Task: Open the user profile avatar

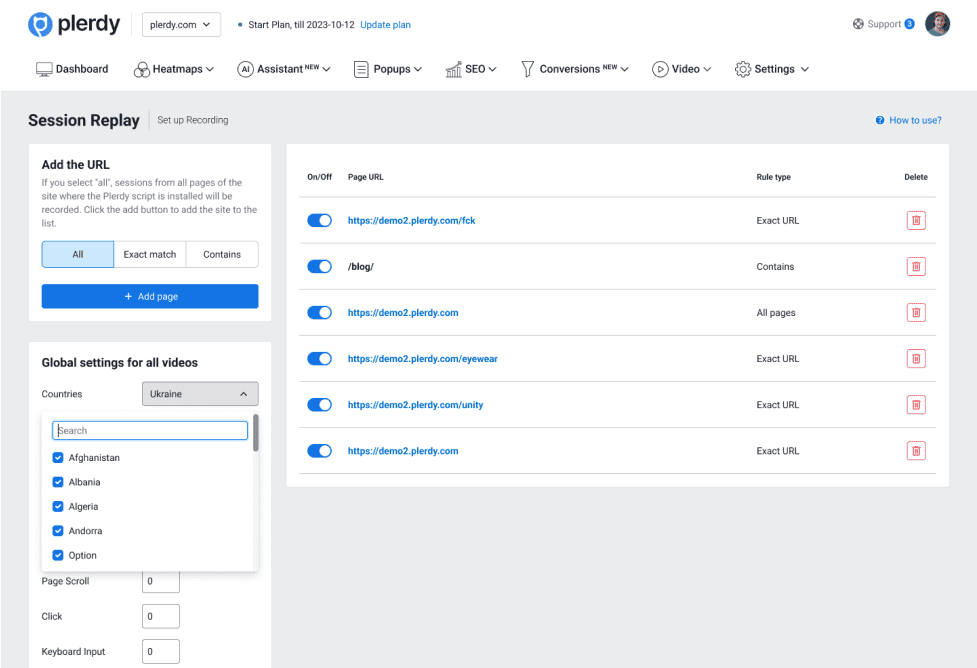Action: coord(937,24)
